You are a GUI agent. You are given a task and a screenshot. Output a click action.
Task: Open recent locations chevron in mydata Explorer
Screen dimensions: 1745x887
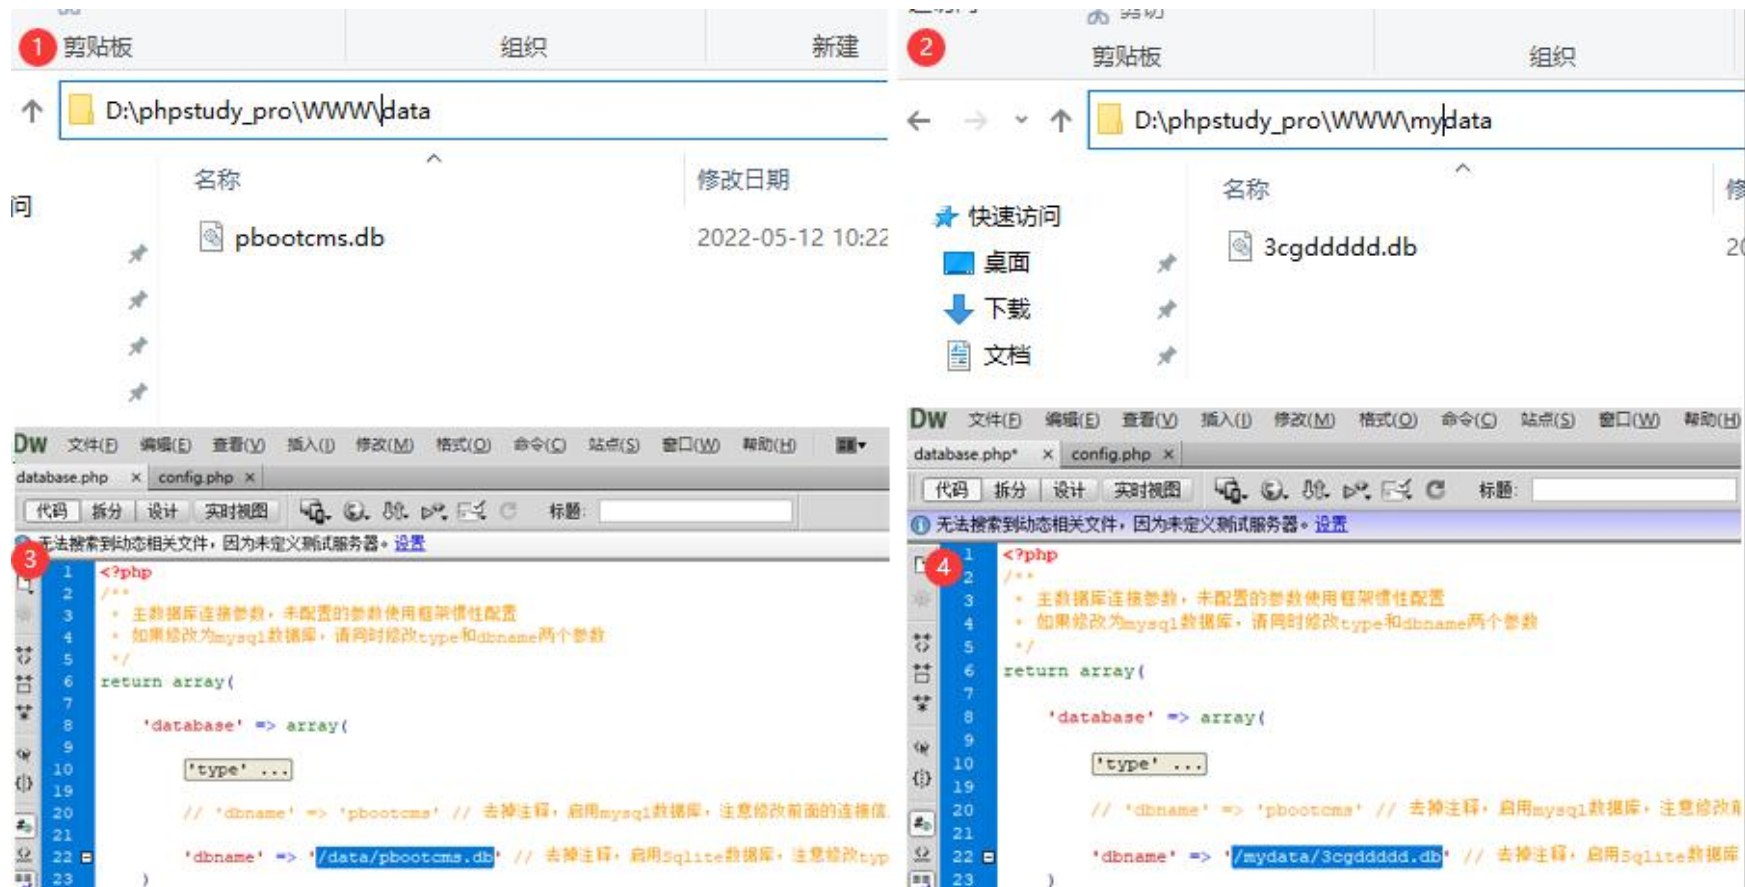pos(1021,120)
